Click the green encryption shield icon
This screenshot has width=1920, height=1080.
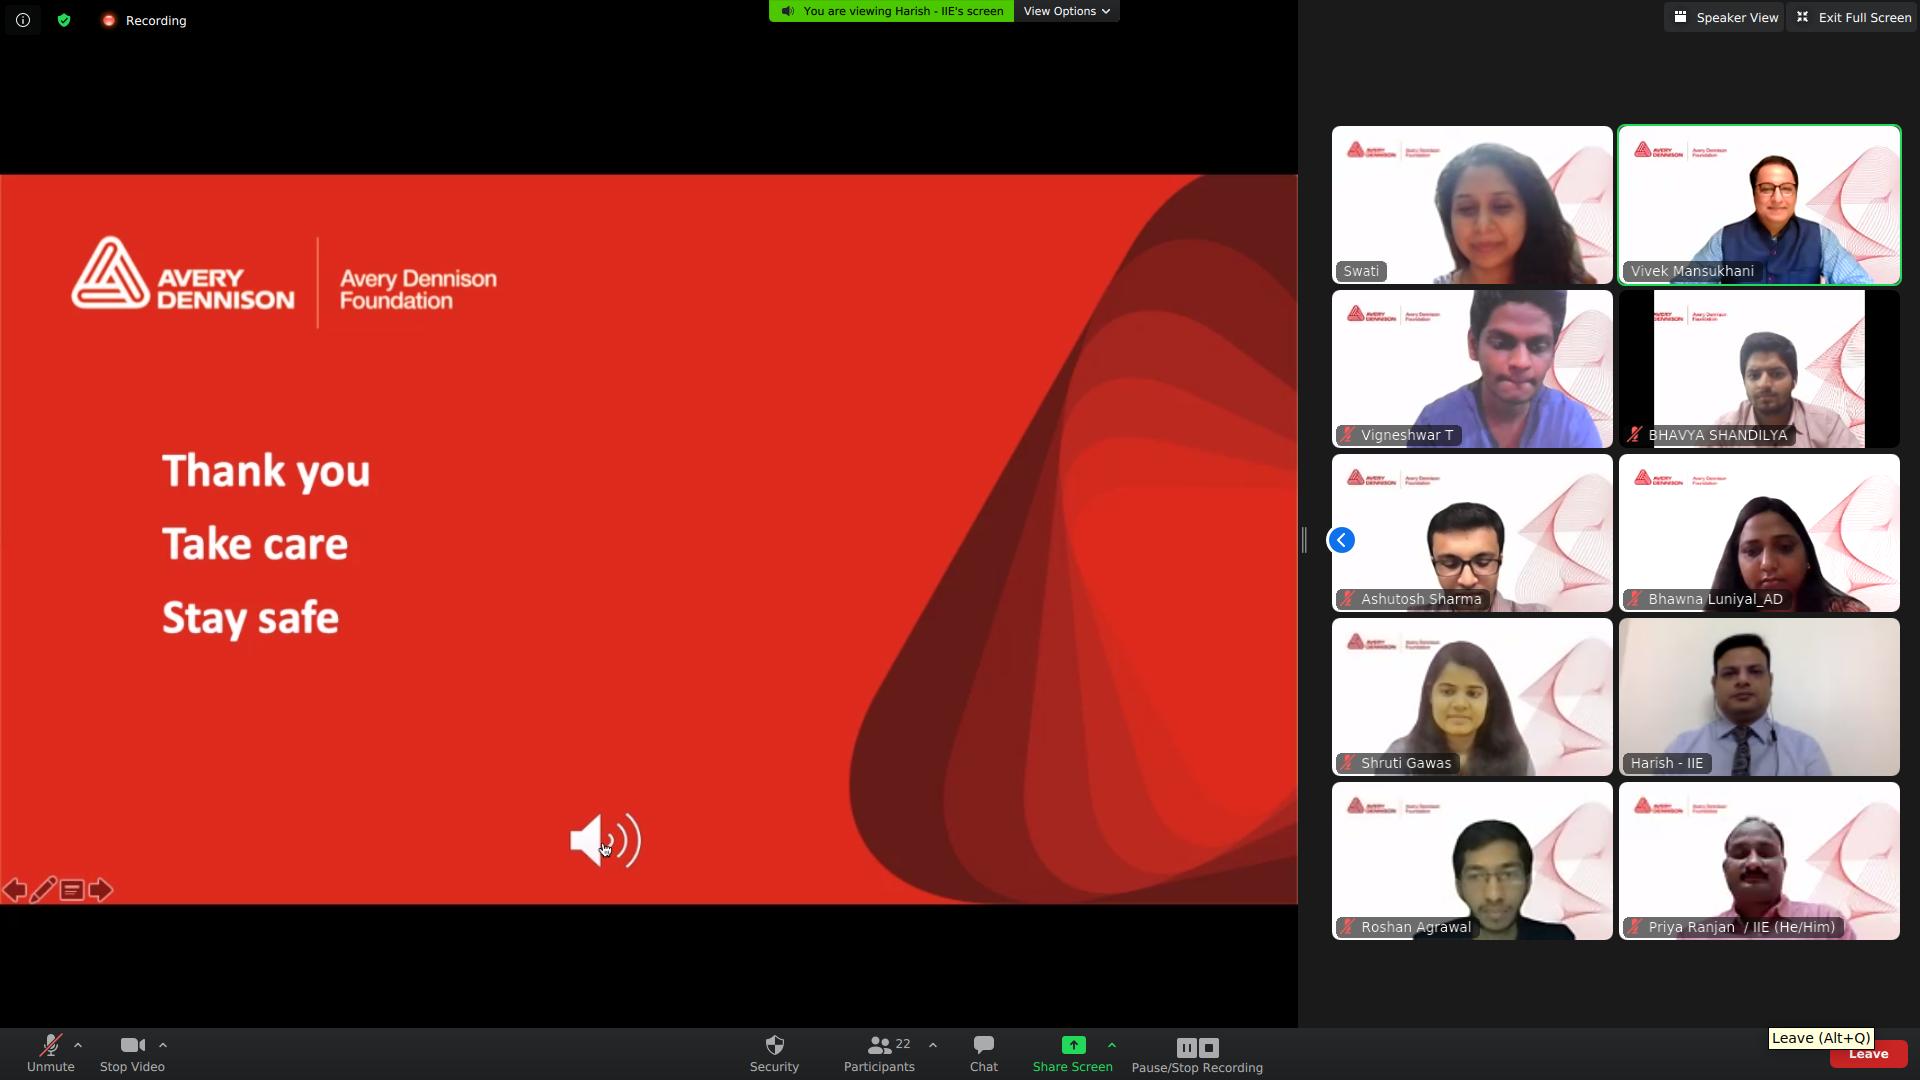click(x=64, y=20)
